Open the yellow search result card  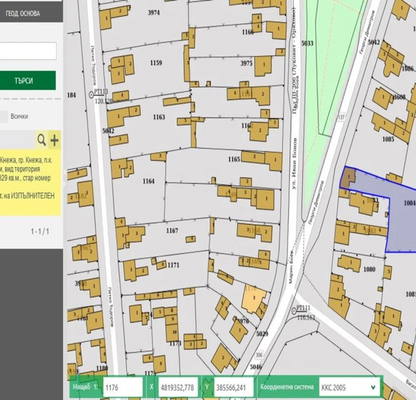[x=30, y=173]
